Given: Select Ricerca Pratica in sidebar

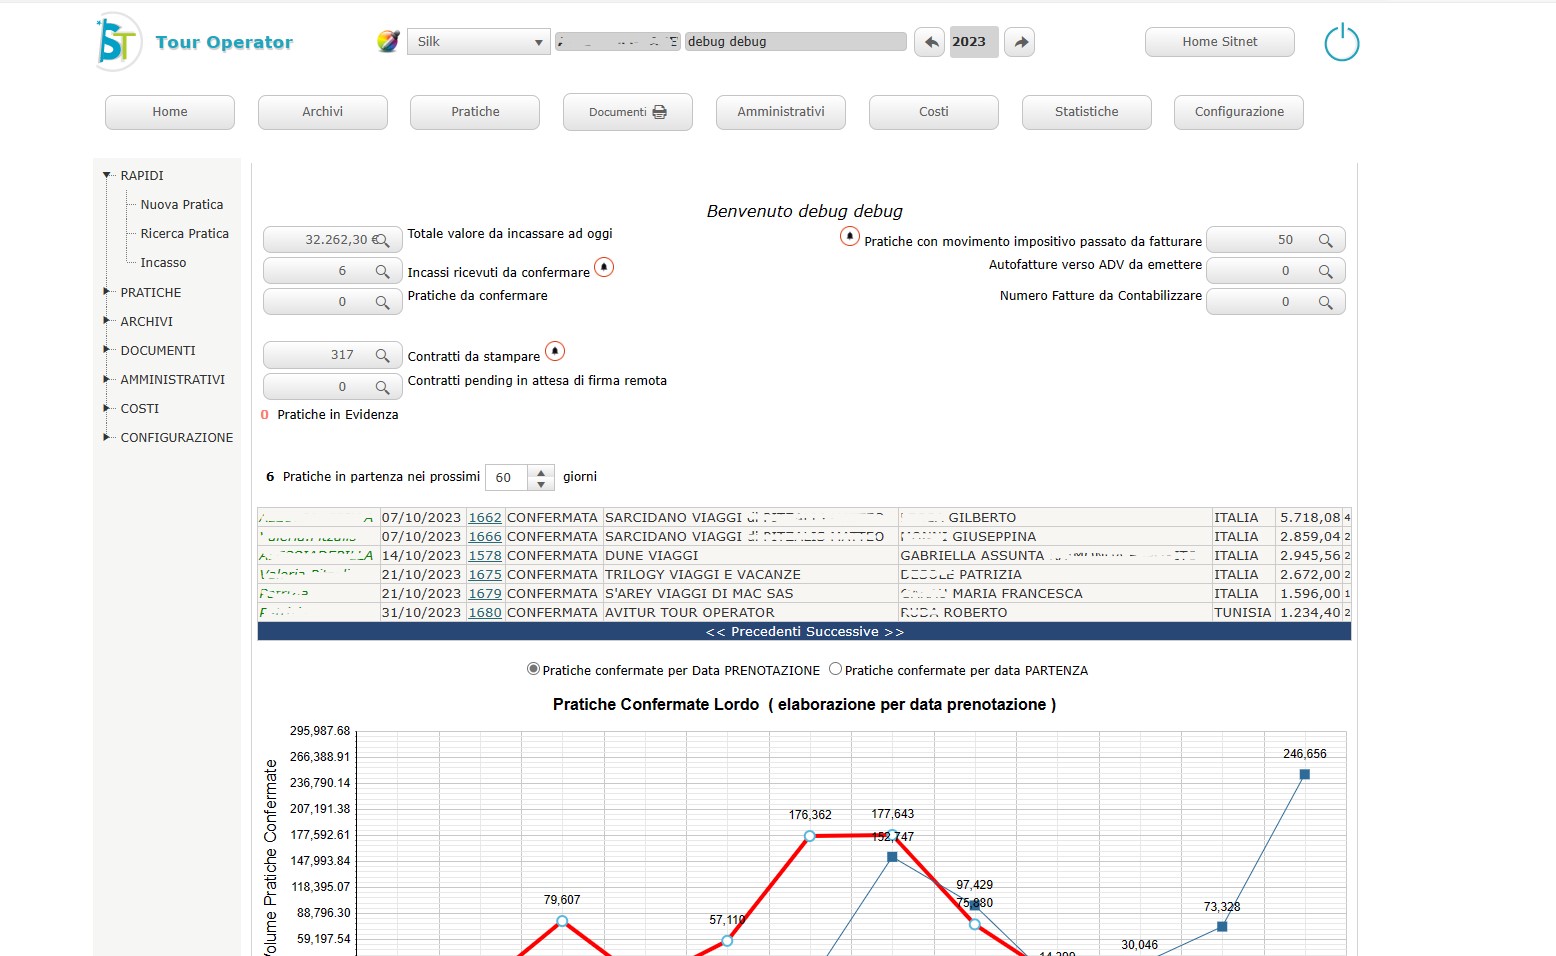Looking at the screenshot, I should (x=185, y=233).
